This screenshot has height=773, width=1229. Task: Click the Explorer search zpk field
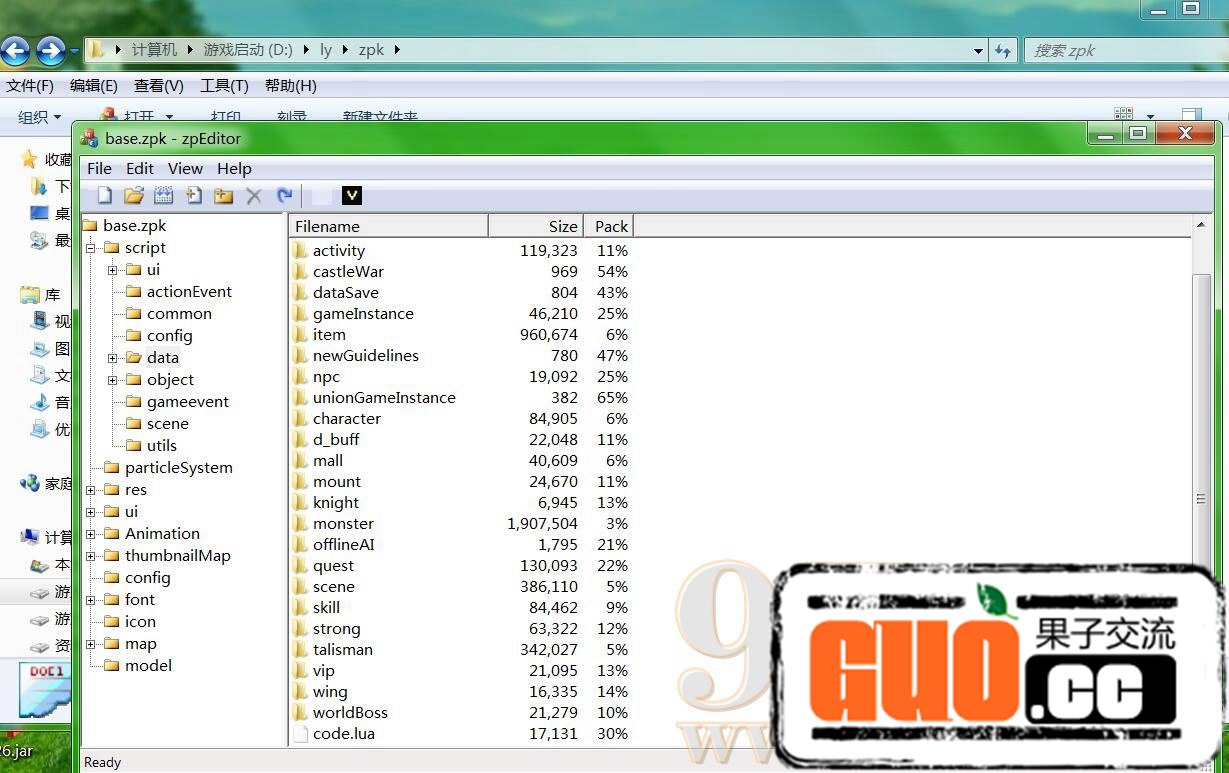click(x=1120, y=50)
